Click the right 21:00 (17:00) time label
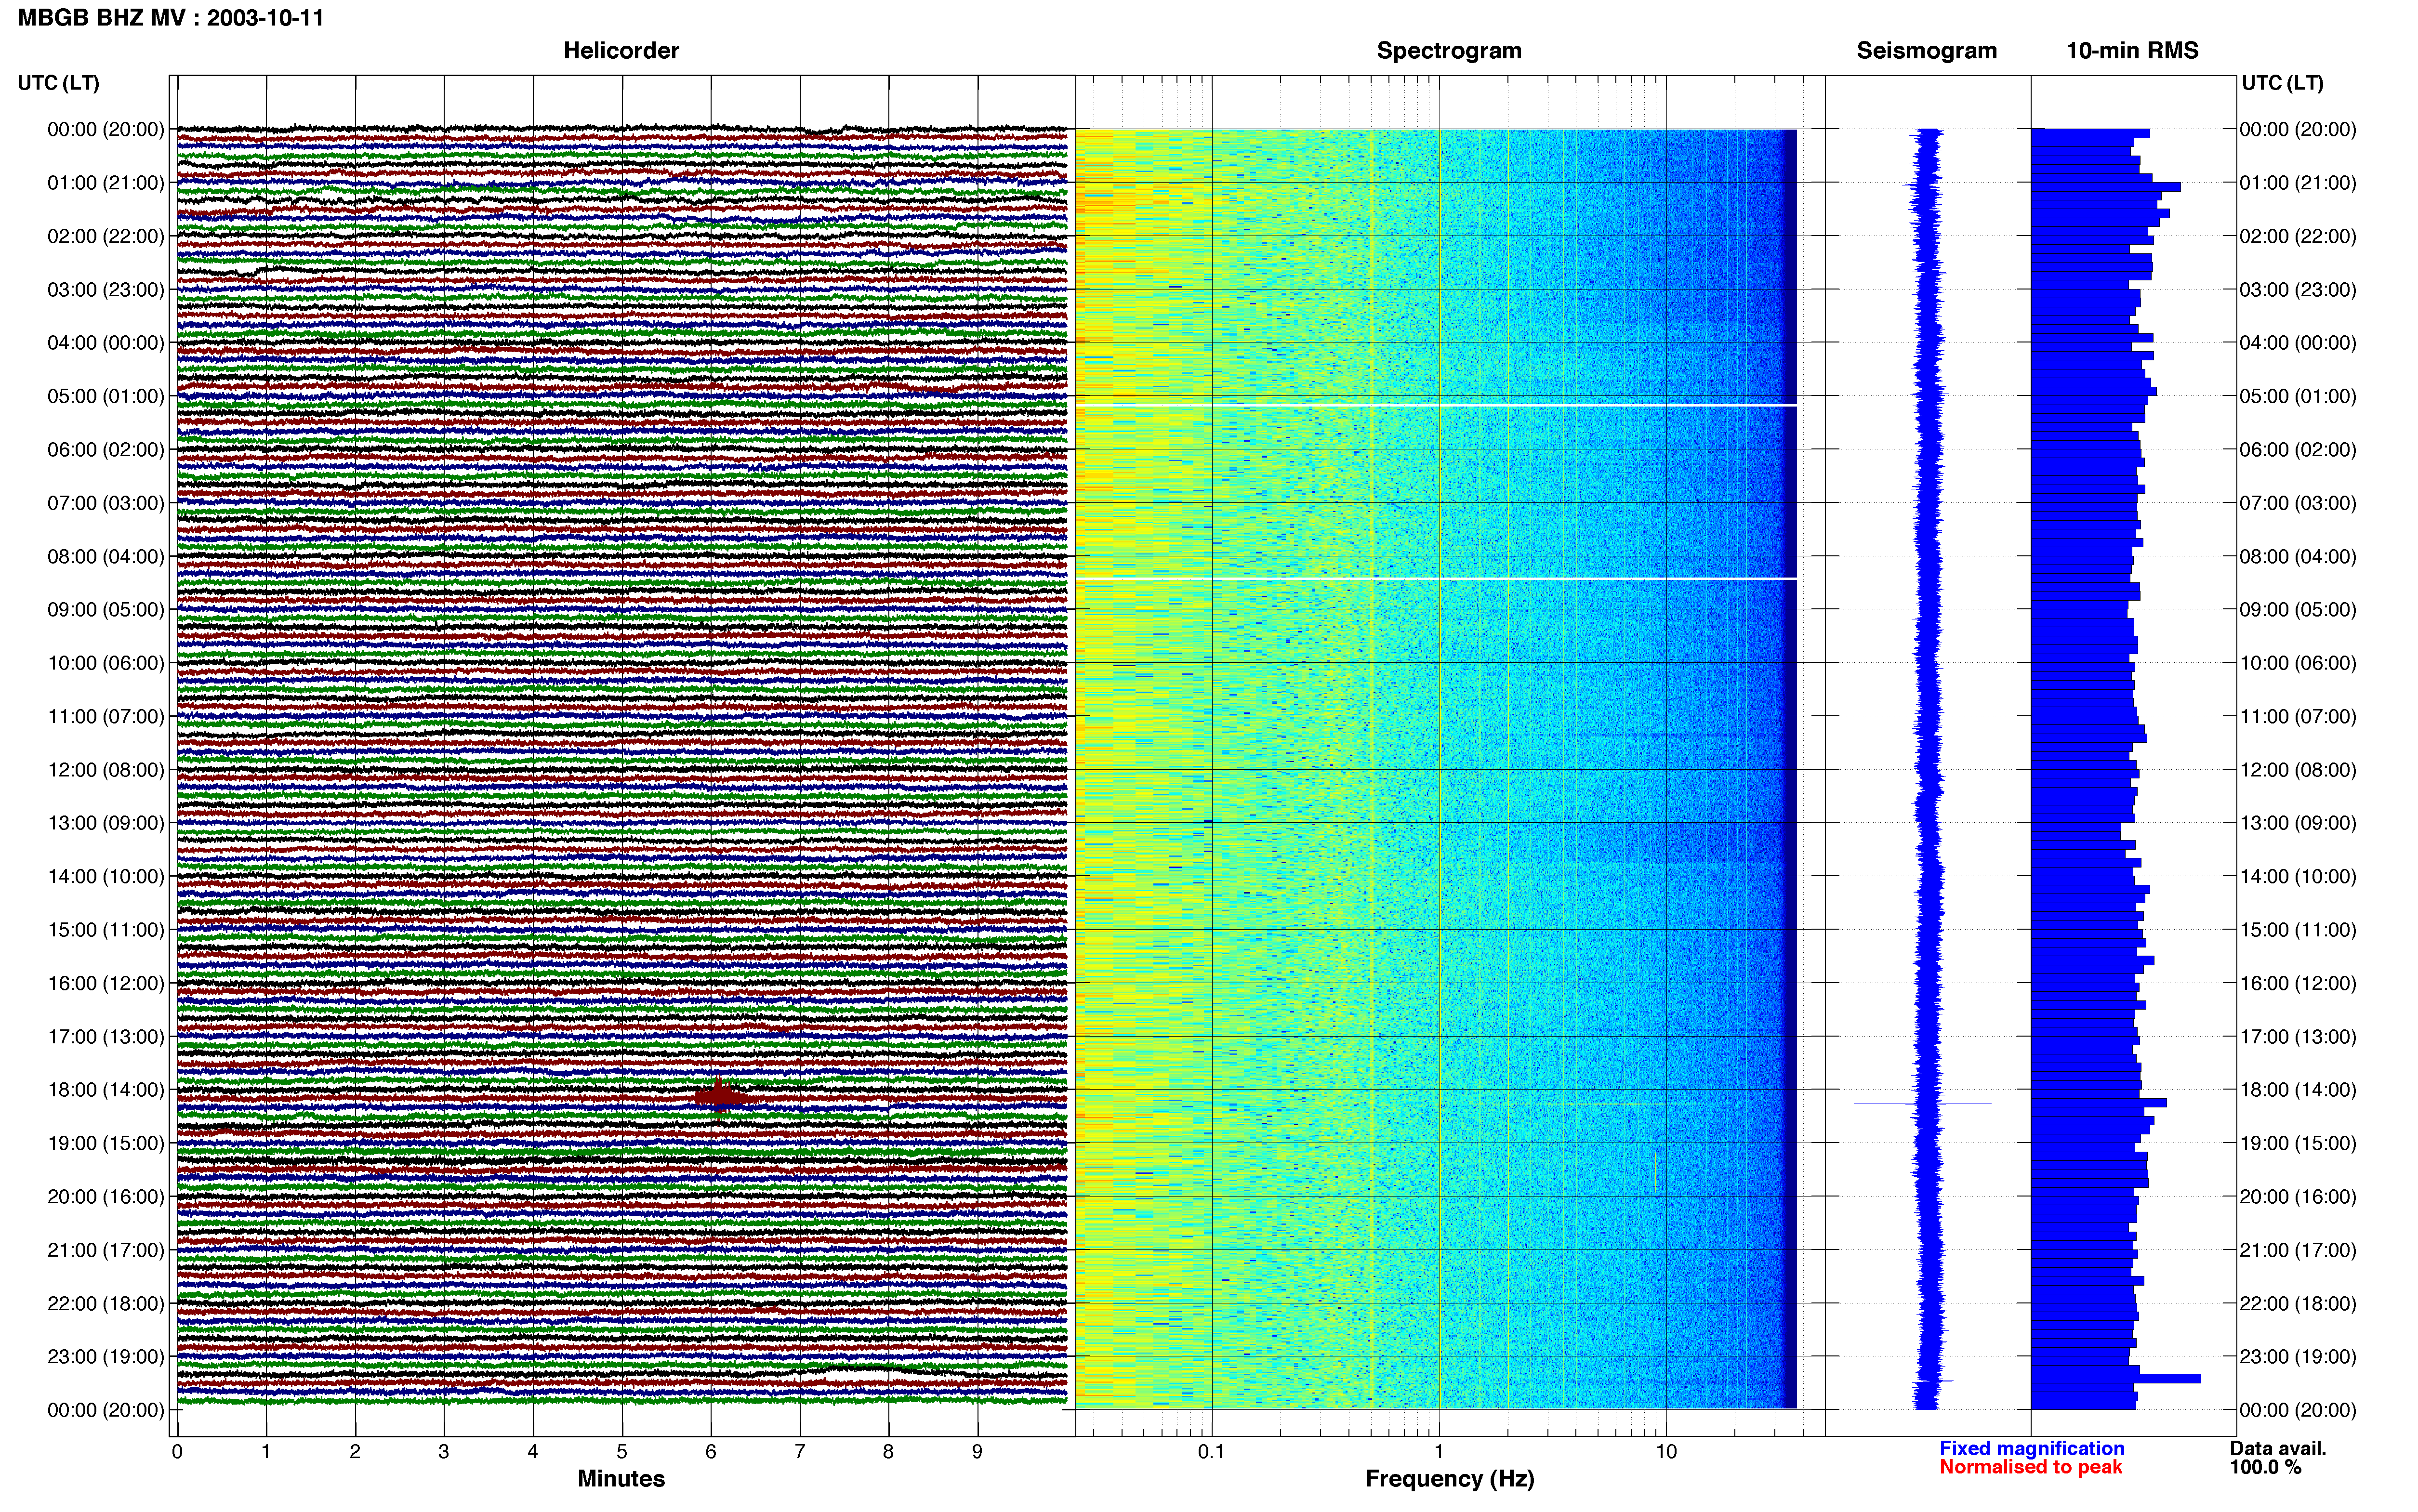The width and height of the screenshot is (2418, 1512). pyautogui.click(x=2298, y=1250)
